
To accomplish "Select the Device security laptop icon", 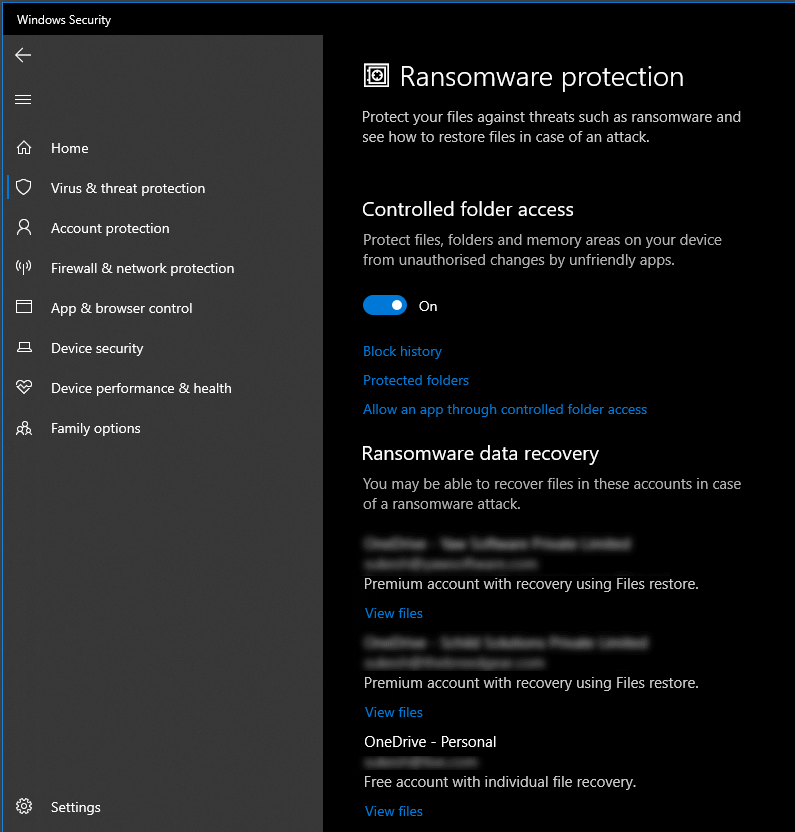I will (24, 348).
